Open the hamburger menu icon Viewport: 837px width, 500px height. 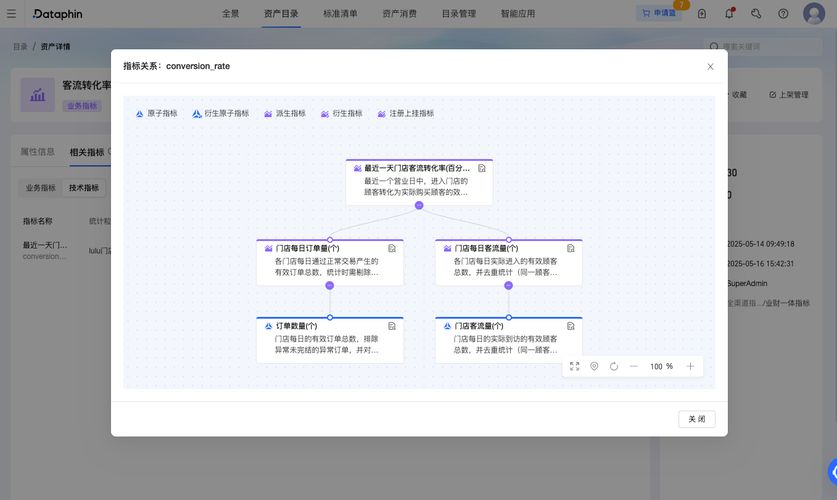pyautogui.click(x=11, y=14)
